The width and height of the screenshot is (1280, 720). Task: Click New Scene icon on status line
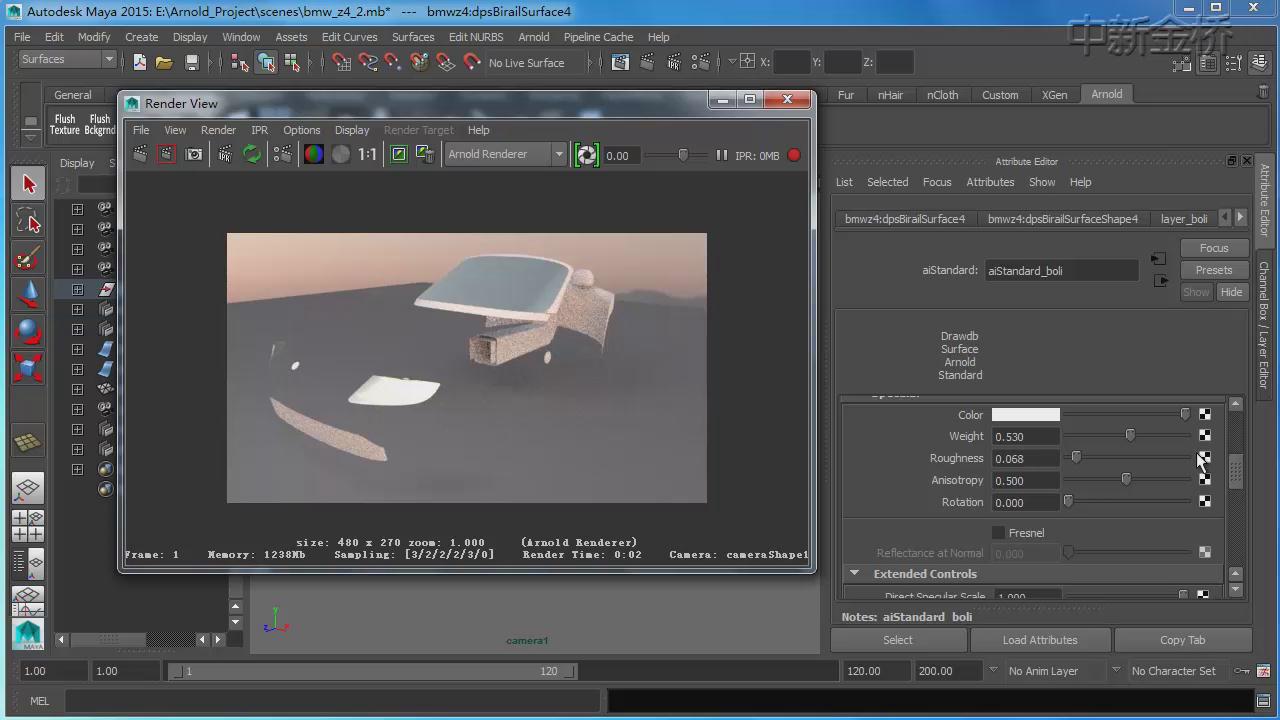tap(139, 62)
